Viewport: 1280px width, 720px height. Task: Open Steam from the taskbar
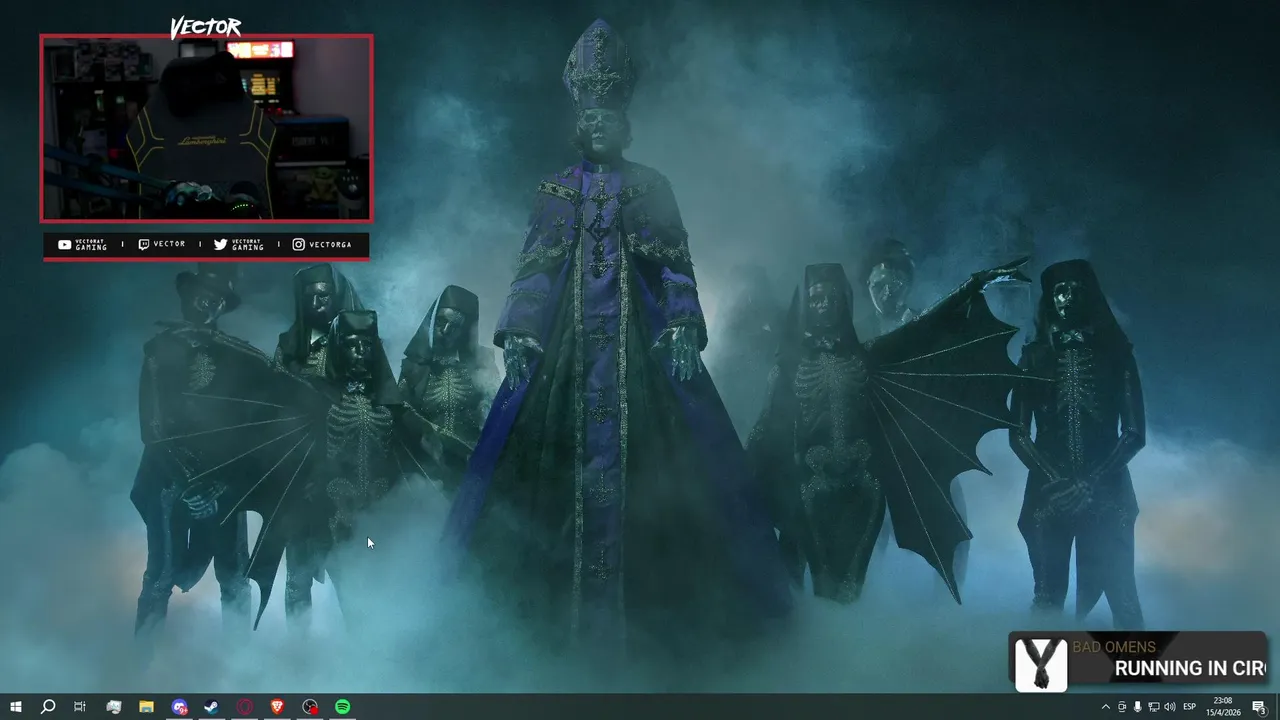tap(212, 707)
